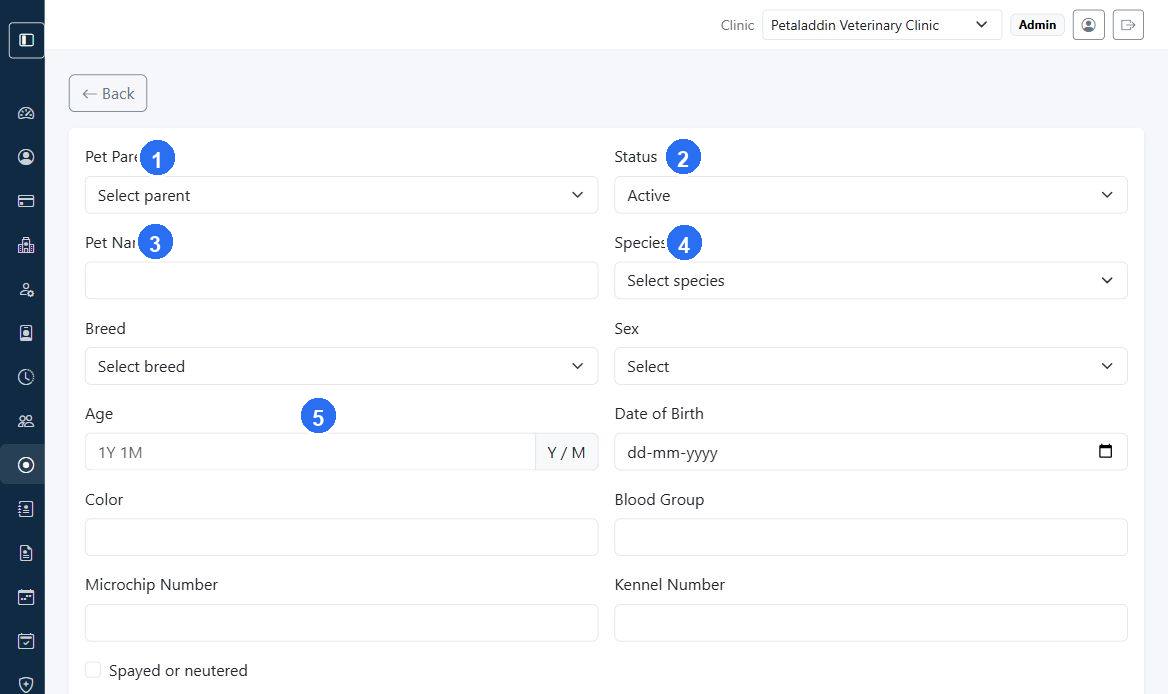Image resolution: width=1168 pixels, height=694 pixels.
Task: Click the Breed field label
Action: (105, 328)
